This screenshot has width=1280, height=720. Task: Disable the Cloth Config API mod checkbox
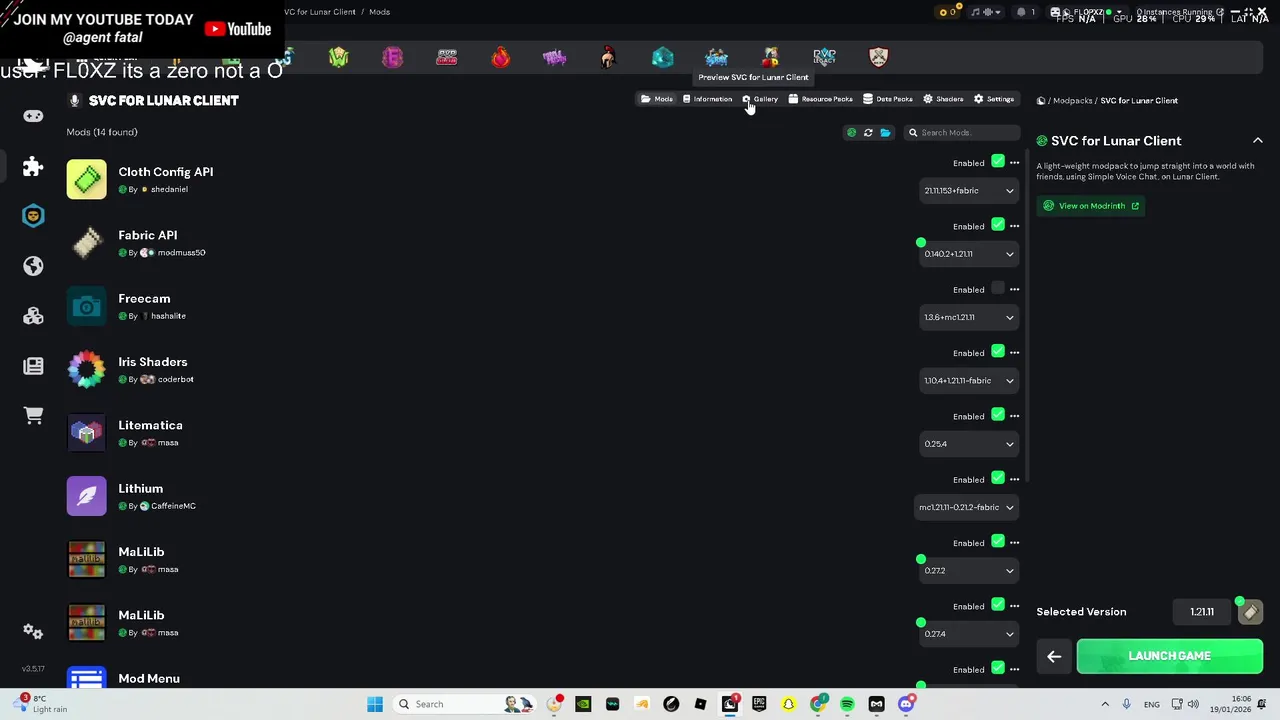(998, 162)
